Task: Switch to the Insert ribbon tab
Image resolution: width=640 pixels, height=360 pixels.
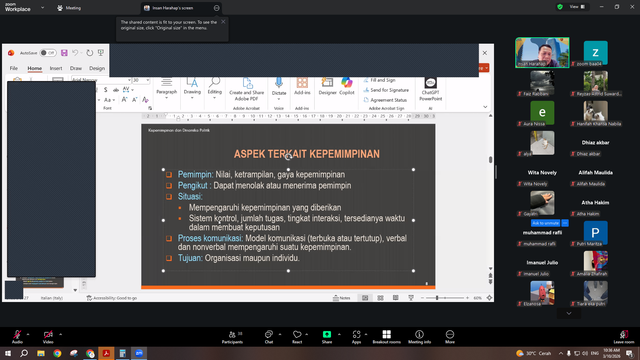Action: (56, 68)
